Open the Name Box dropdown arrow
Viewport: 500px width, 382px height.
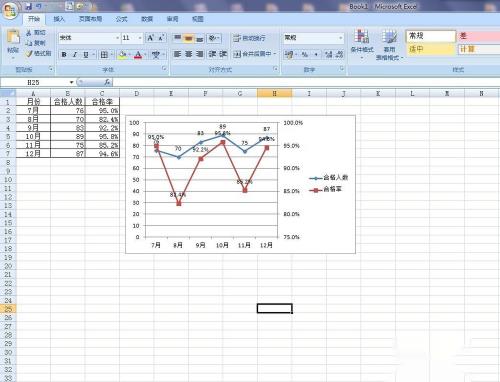pyautogui.click(x=71, y=82)
